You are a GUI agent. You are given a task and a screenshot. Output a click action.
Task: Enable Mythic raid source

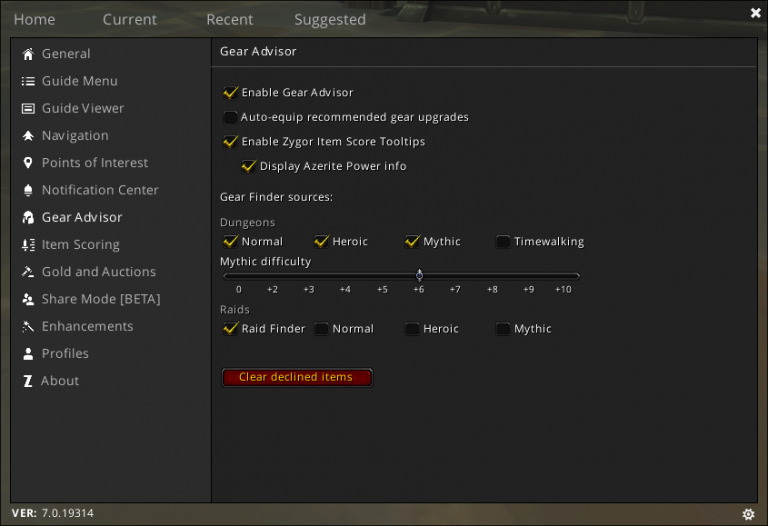503,329
